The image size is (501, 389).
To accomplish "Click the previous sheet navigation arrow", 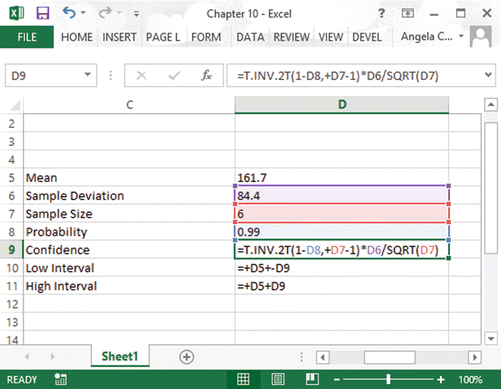I will (x=27, y=357).
